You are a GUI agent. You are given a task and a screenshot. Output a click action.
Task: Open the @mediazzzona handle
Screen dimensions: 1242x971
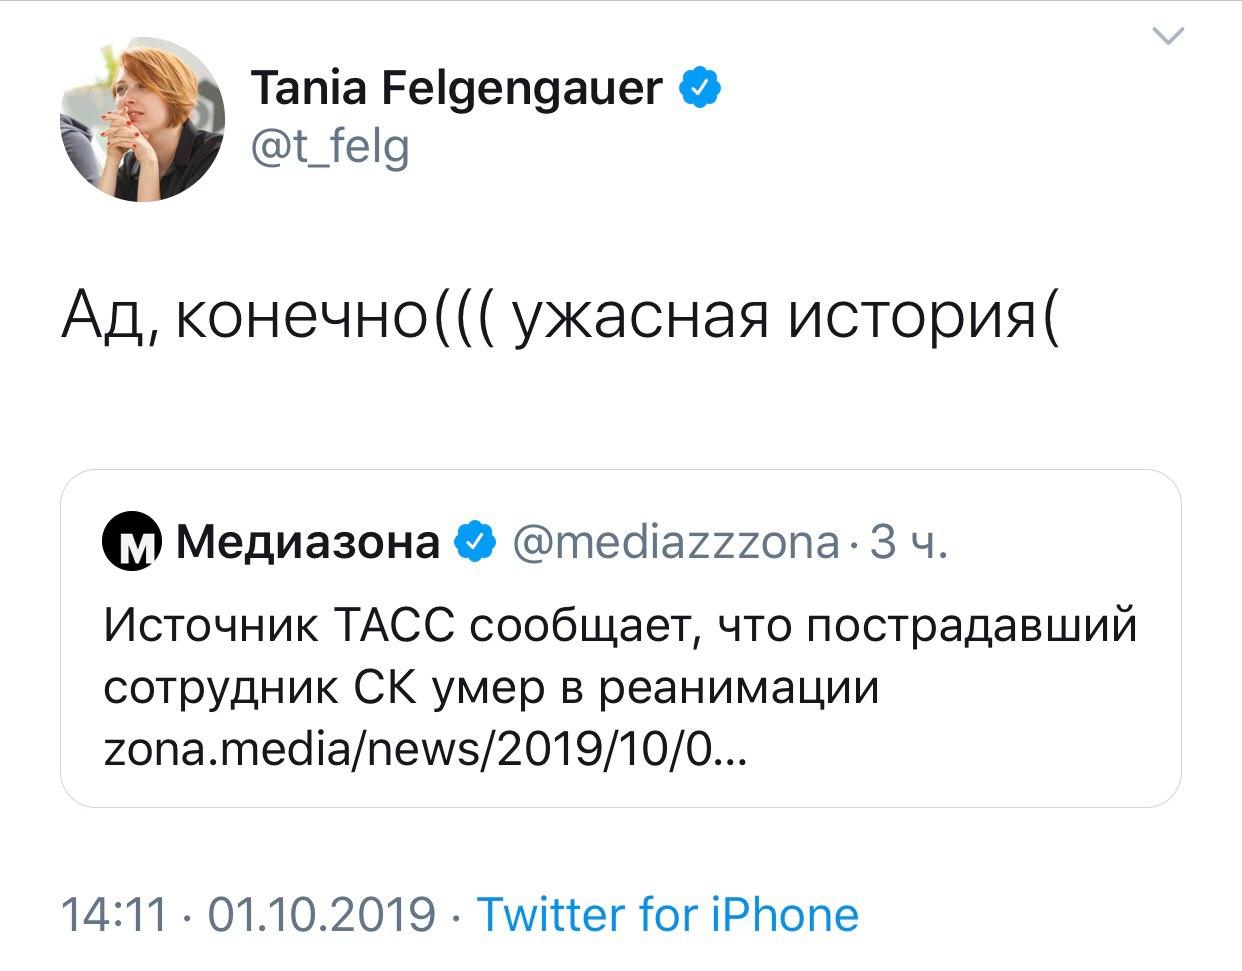[676, 542]
